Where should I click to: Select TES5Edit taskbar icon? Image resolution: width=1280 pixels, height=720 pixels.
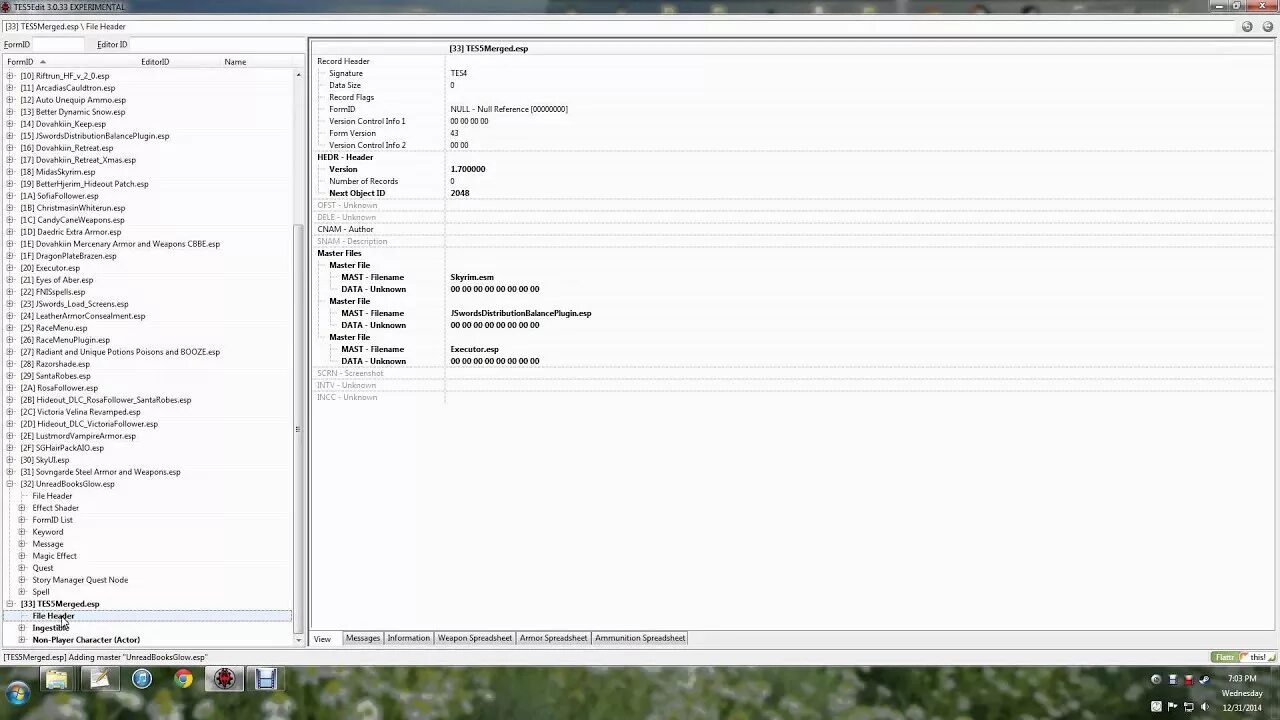[x=225, y=680]
